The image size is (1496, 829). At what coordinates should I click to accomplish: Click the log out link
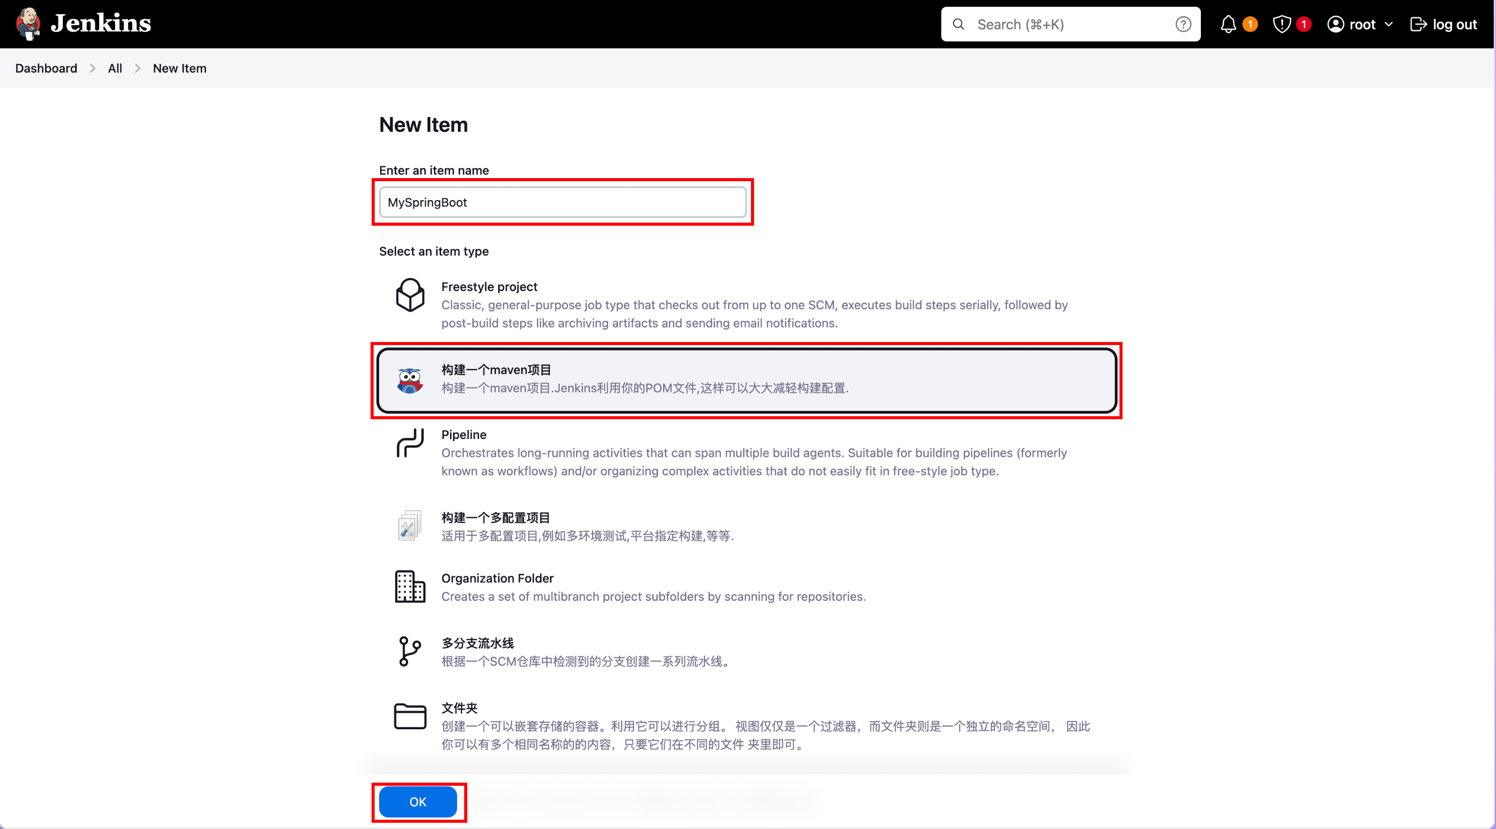pos(1443,24)
